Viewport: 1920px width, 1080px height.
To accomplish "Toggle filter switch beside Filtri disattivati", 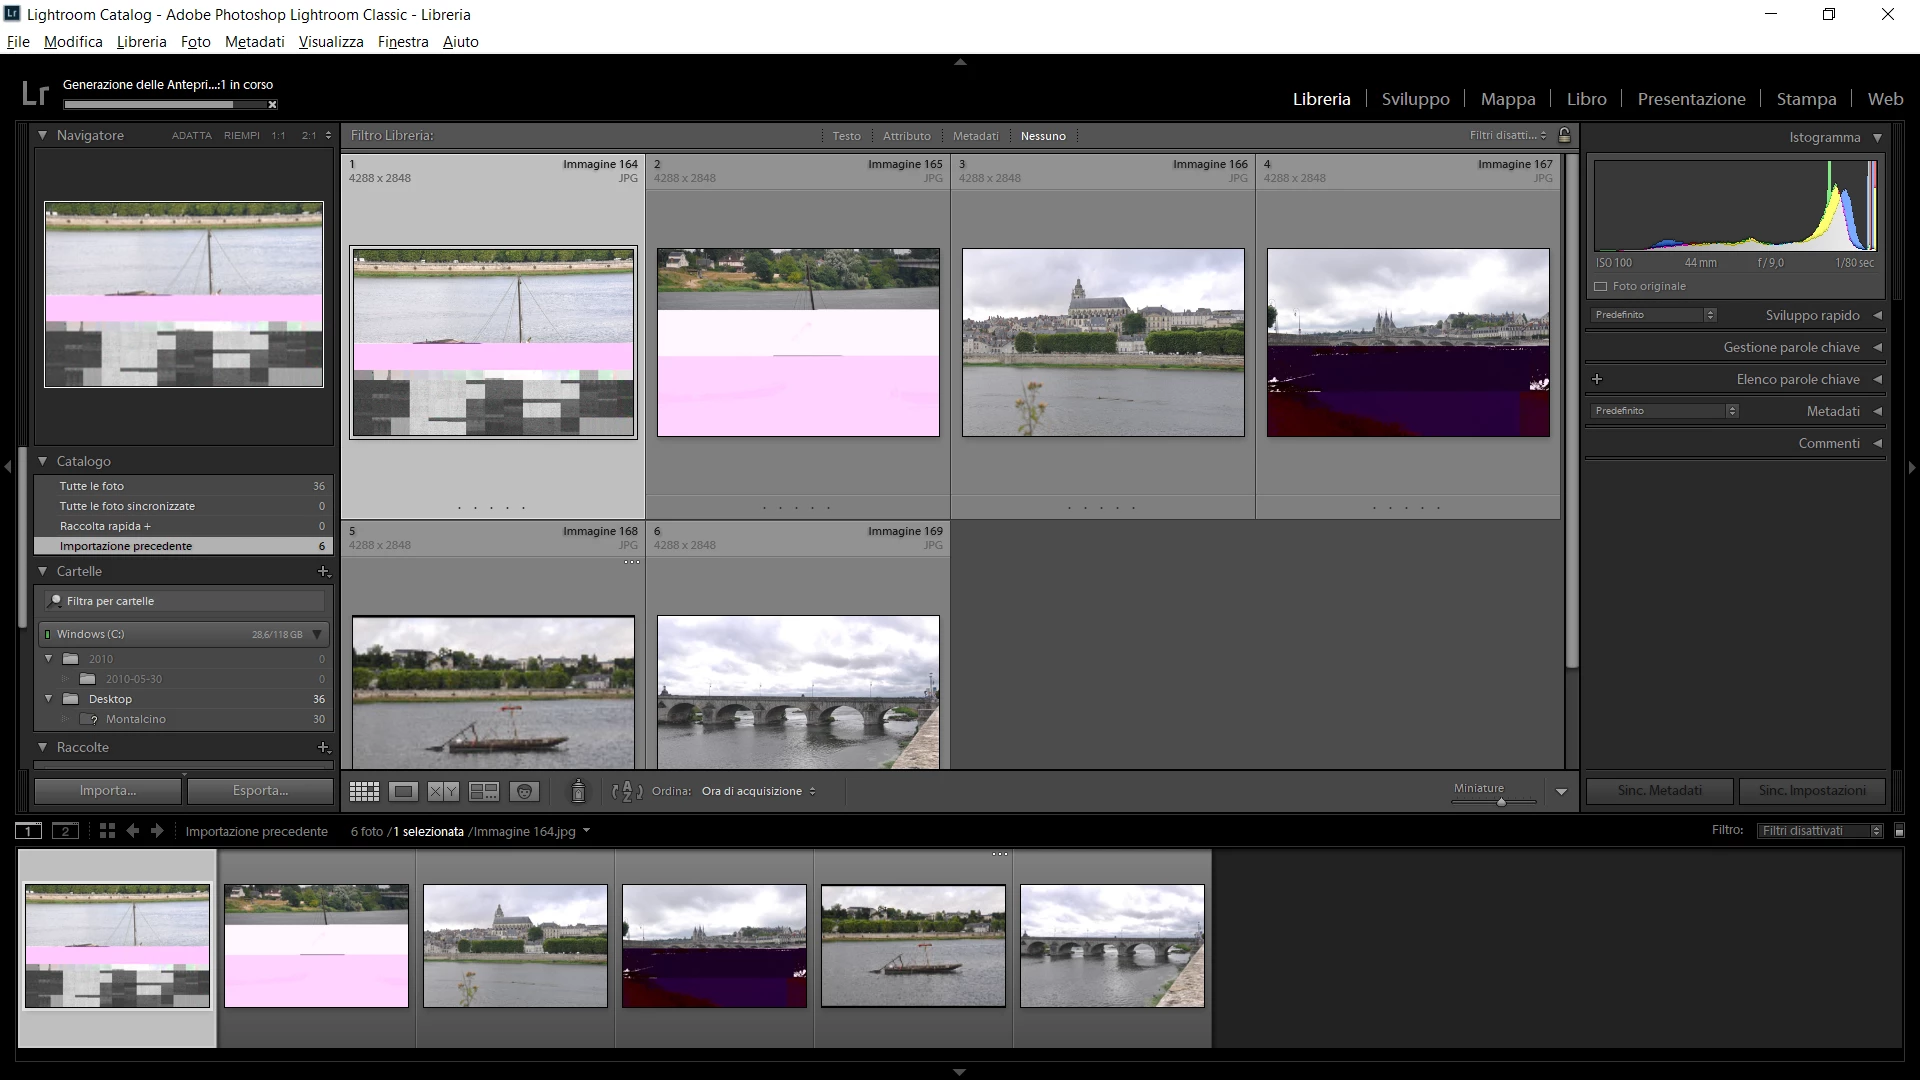I will 1899,830.
